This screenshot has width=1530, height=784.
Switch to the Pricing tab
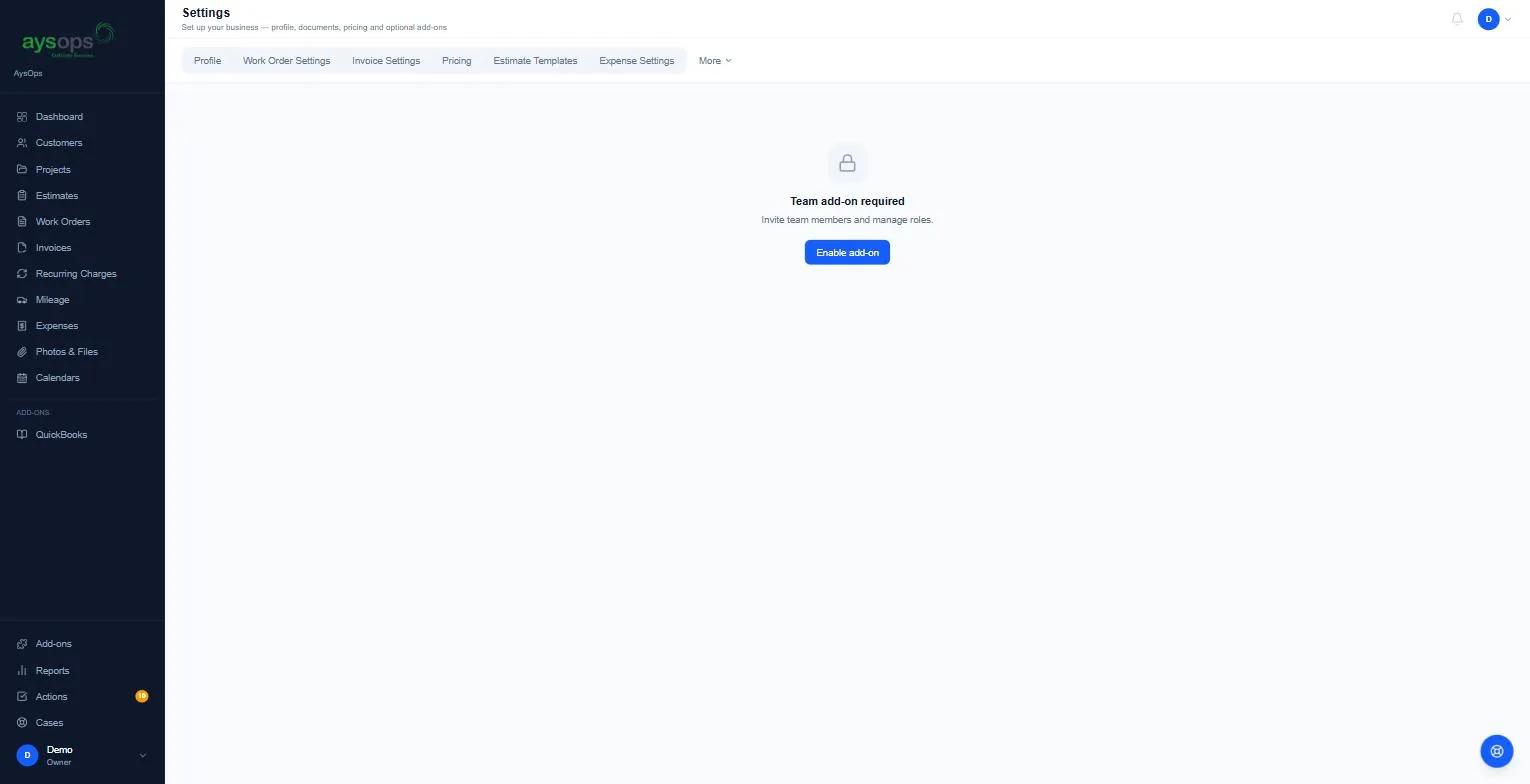(x=456, y=61)
